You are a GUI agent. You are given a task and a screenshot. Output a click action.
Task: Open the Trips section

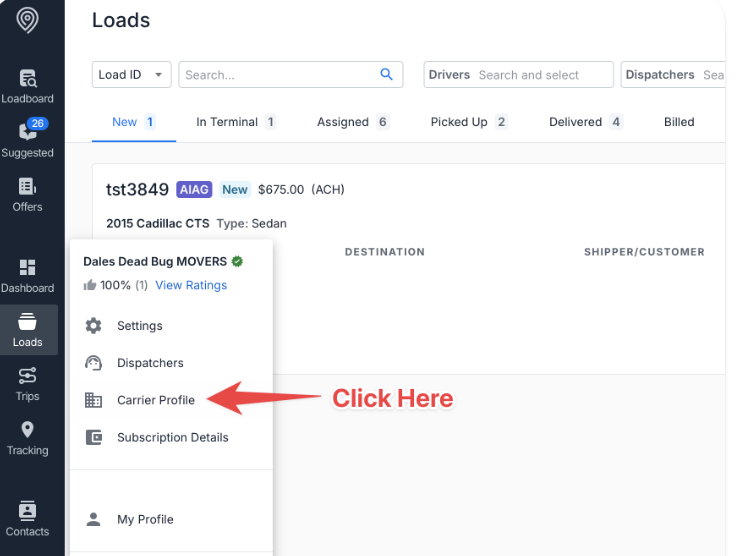tap(27, 384)
